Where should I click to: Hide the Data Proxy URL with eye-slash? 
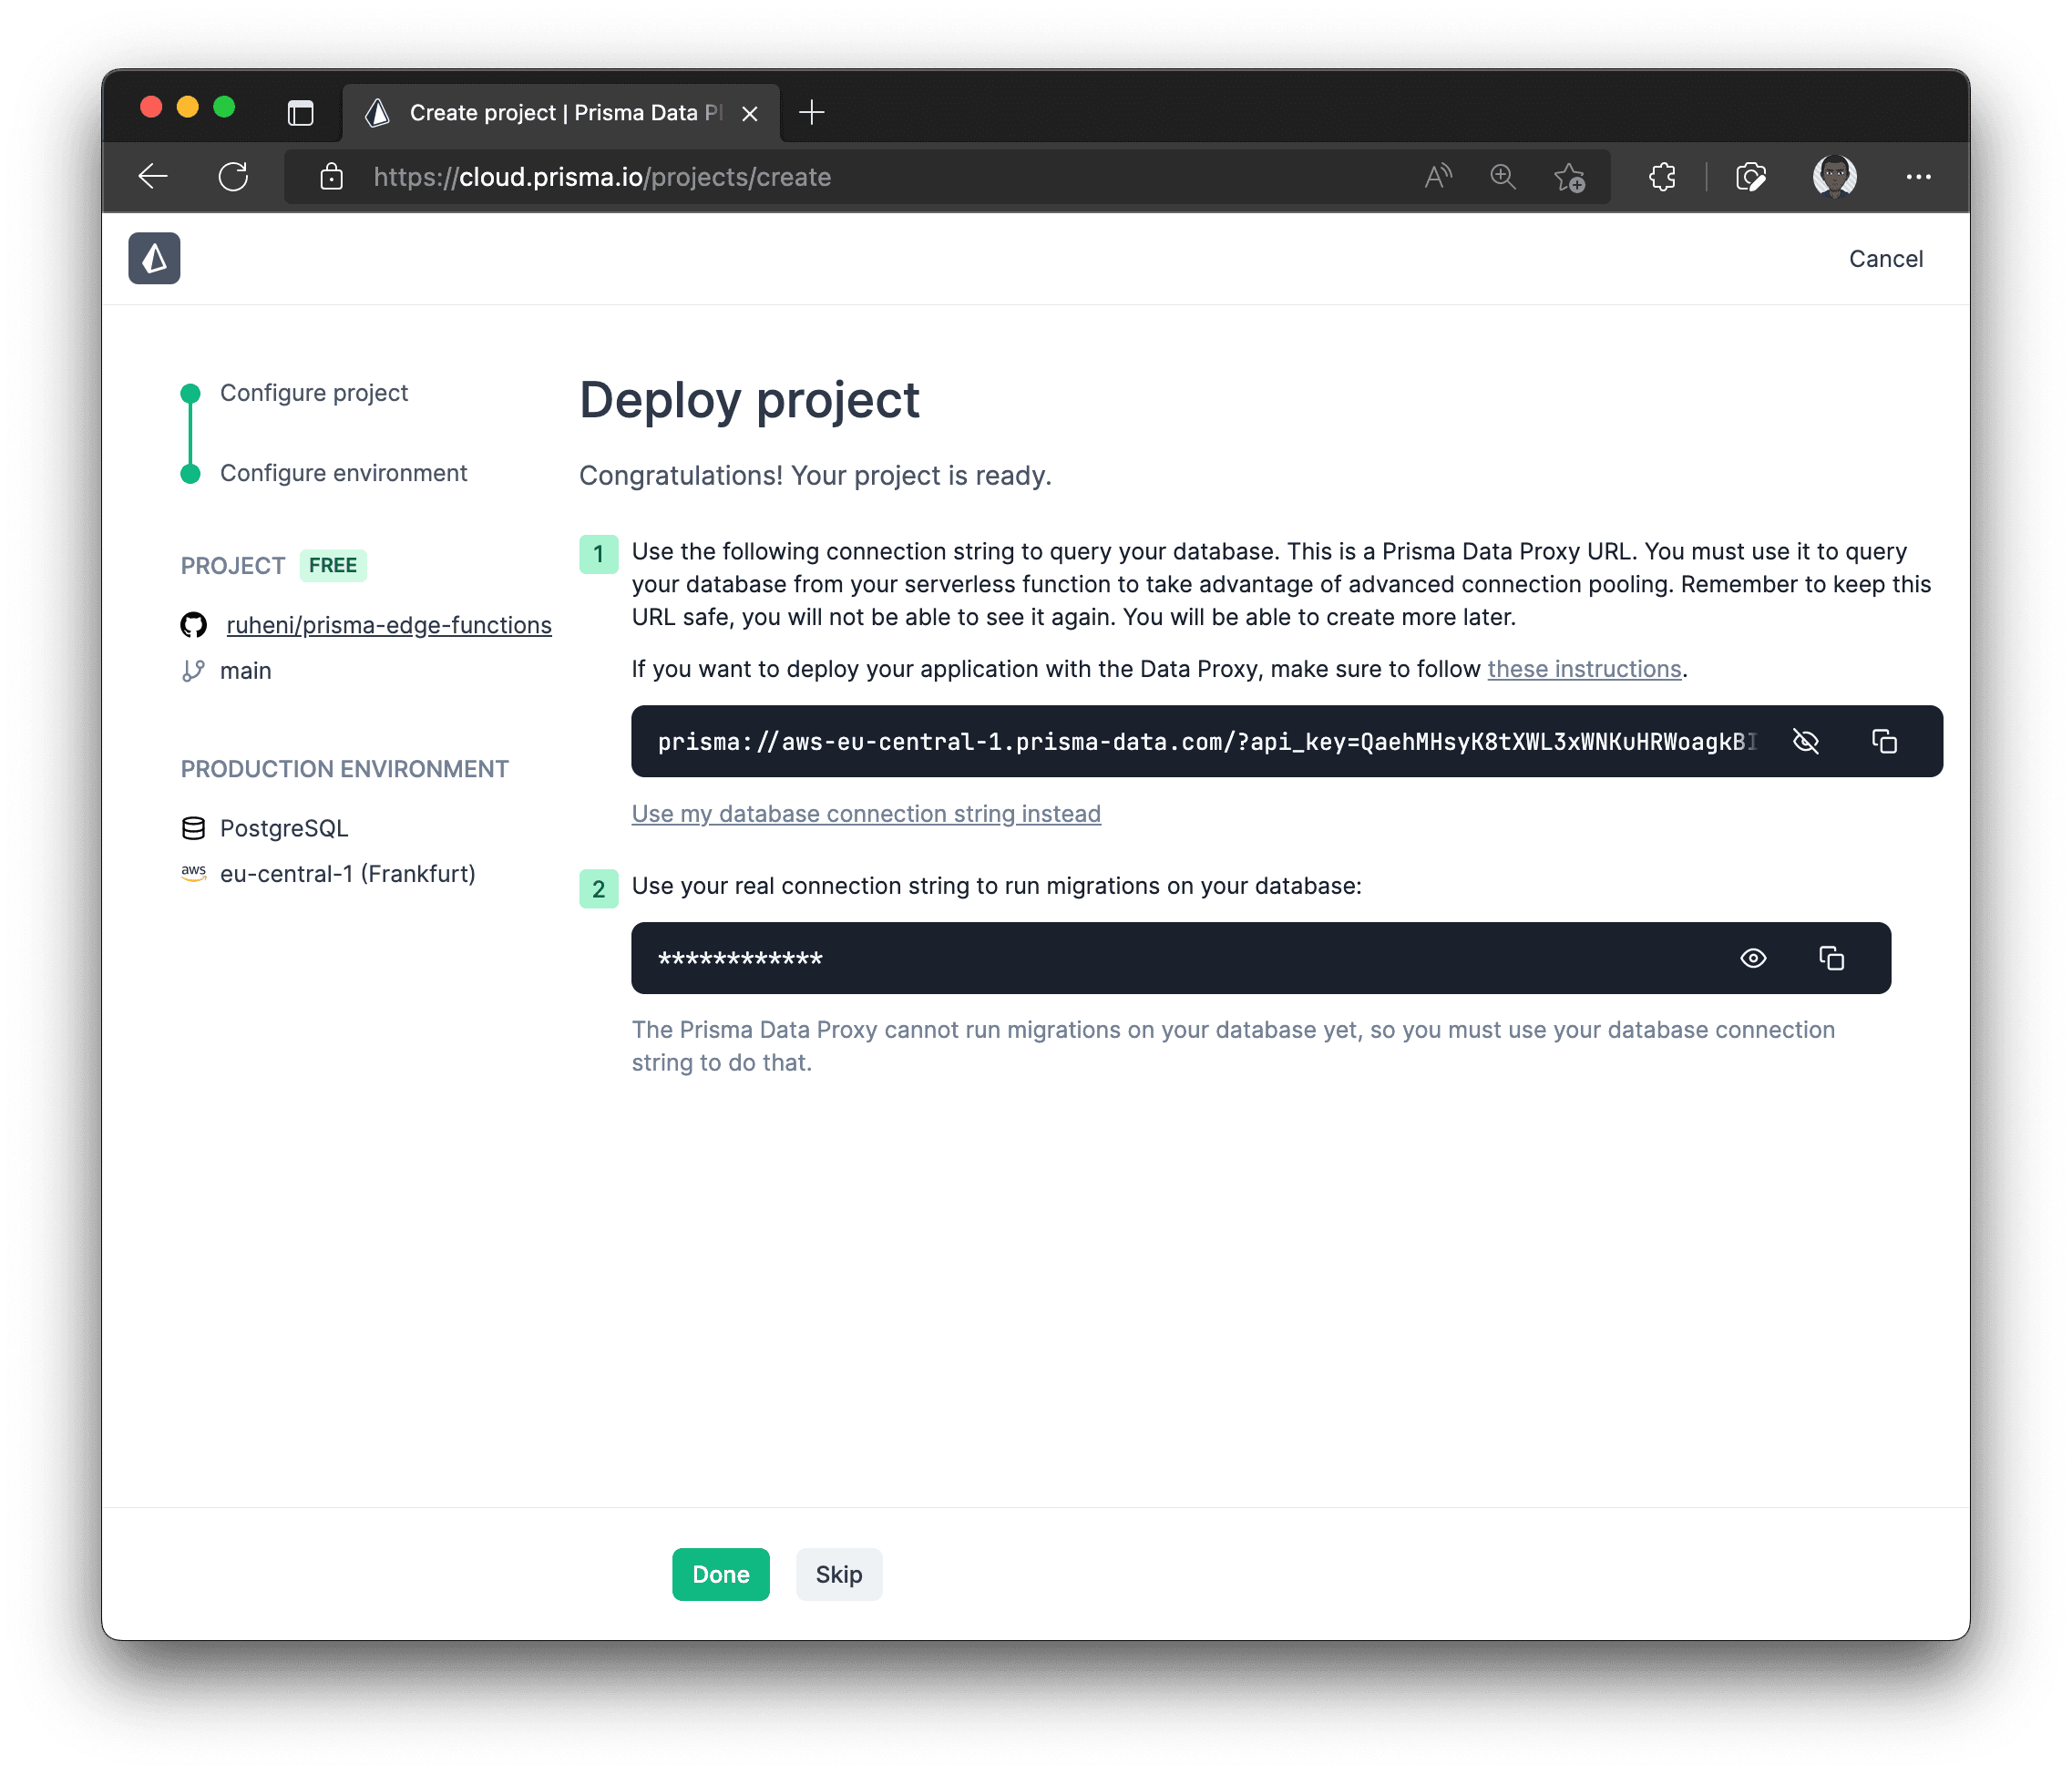coord(1806,741)
